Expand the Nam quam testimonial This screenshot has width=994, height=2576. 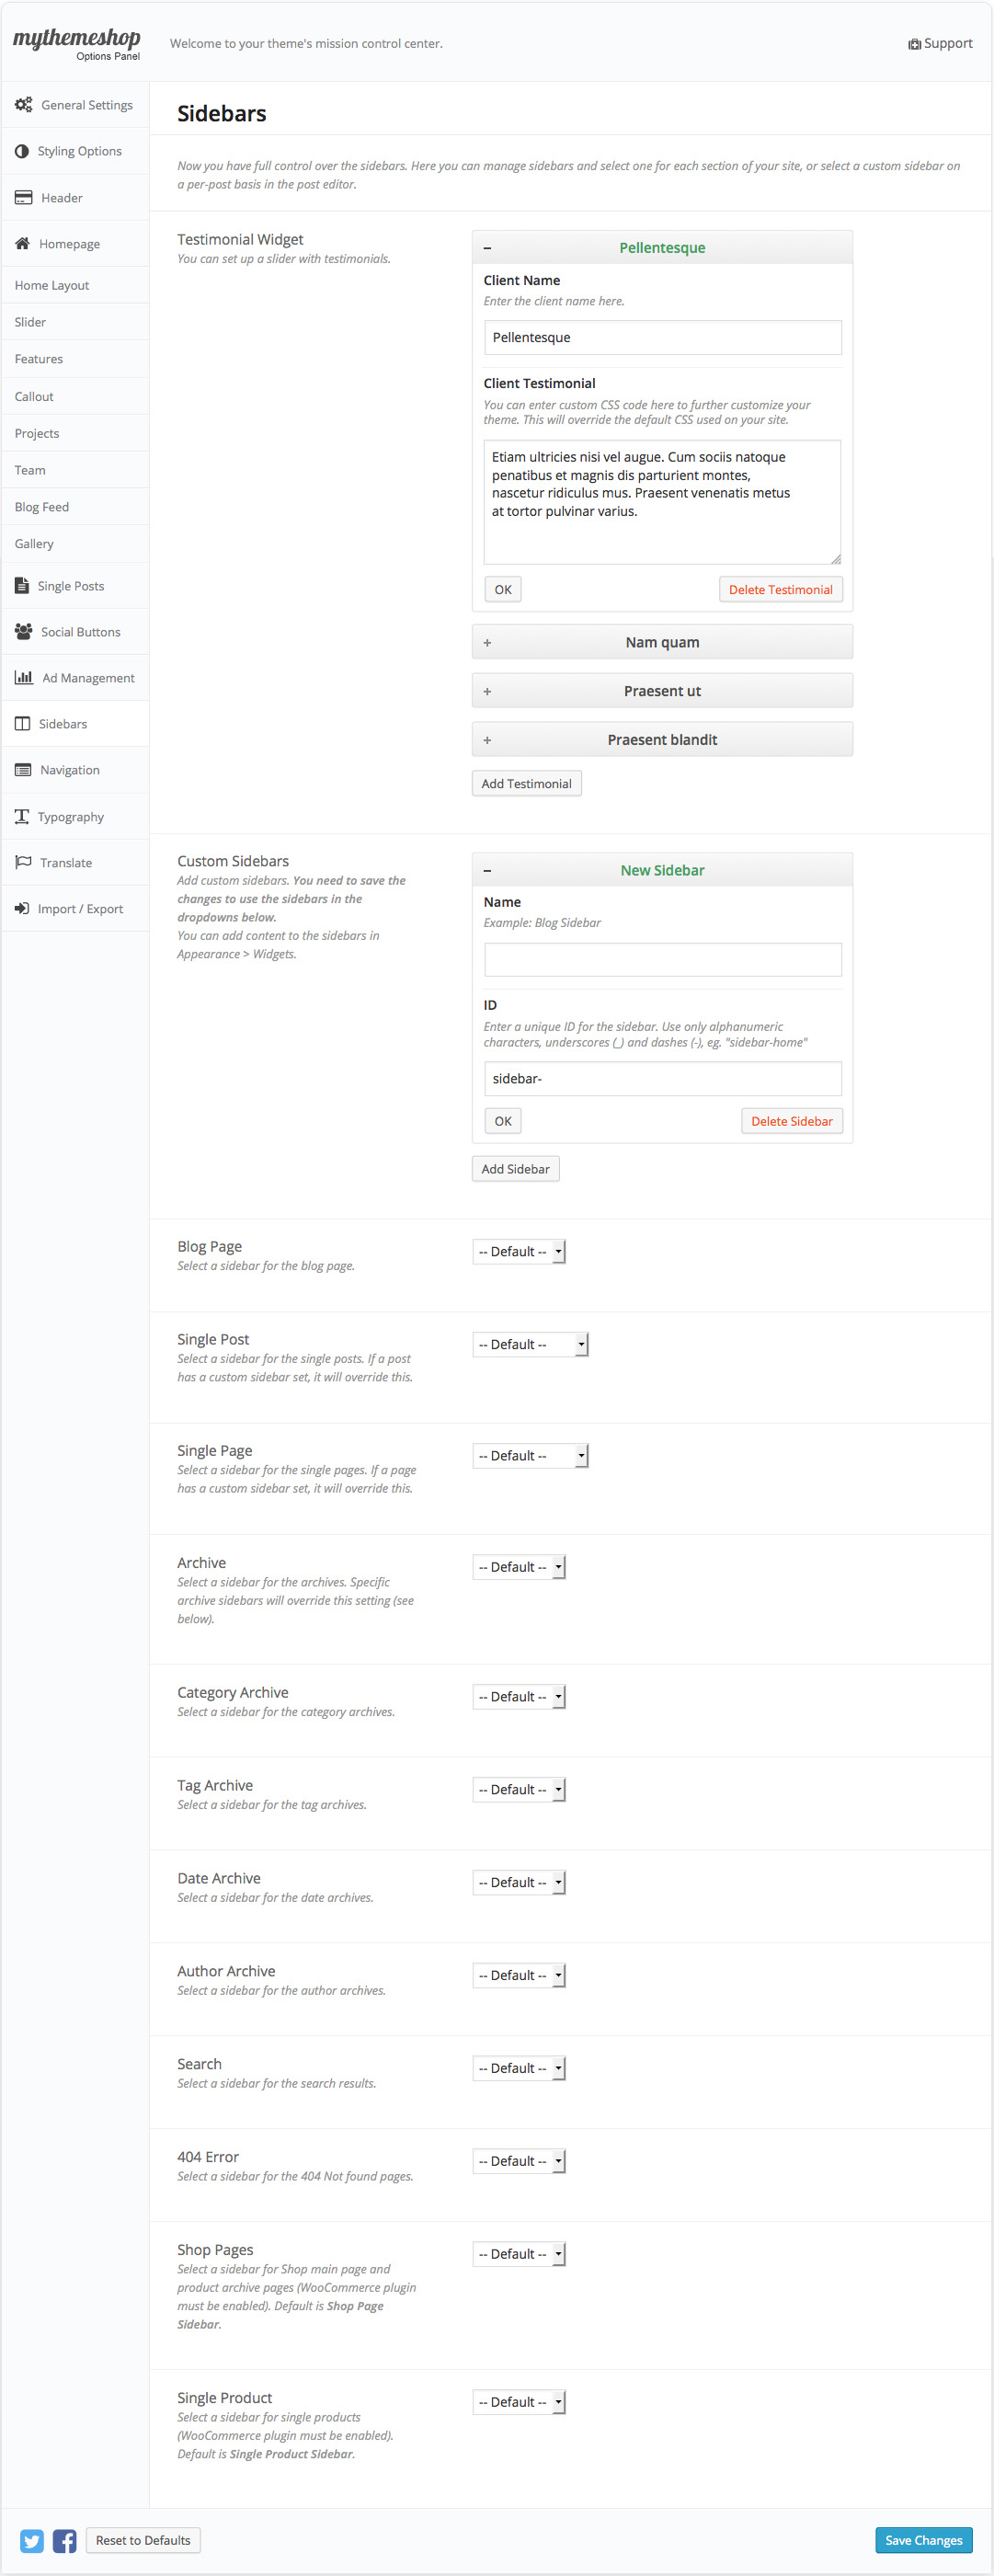click(662, 642)
